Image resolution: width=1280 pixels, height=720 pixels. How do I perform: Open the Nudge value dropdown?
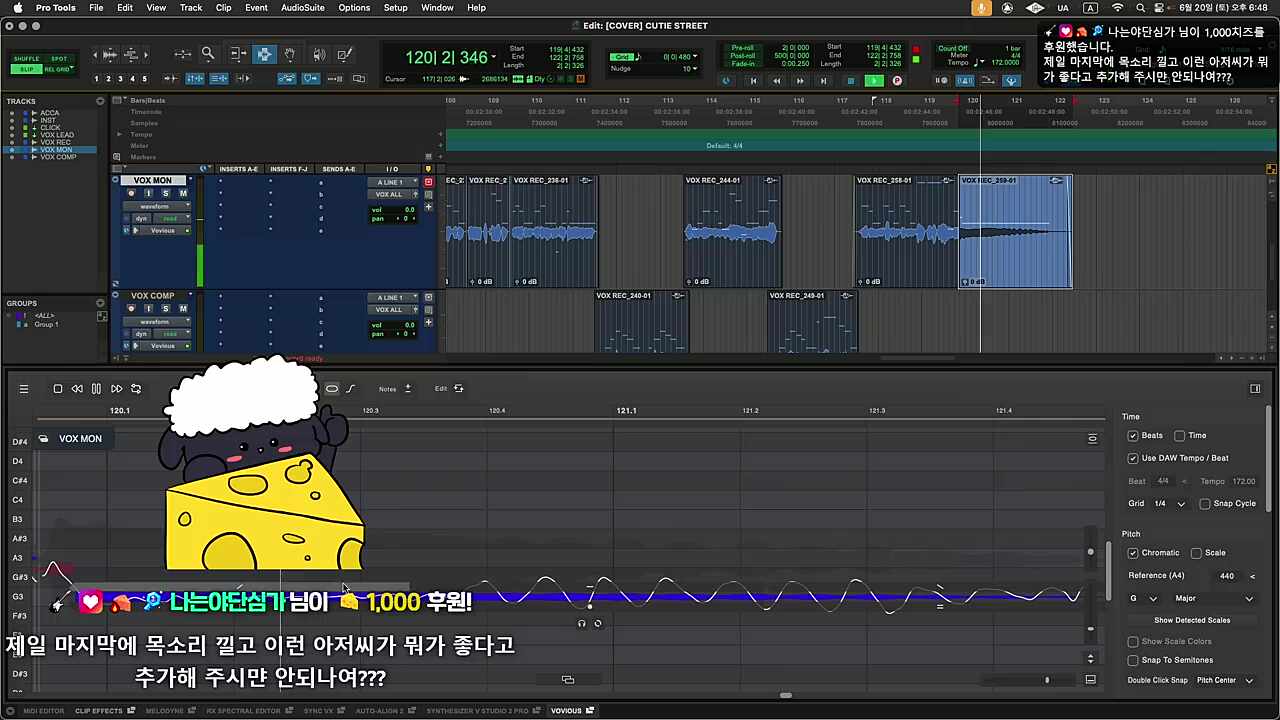(696, 69)
